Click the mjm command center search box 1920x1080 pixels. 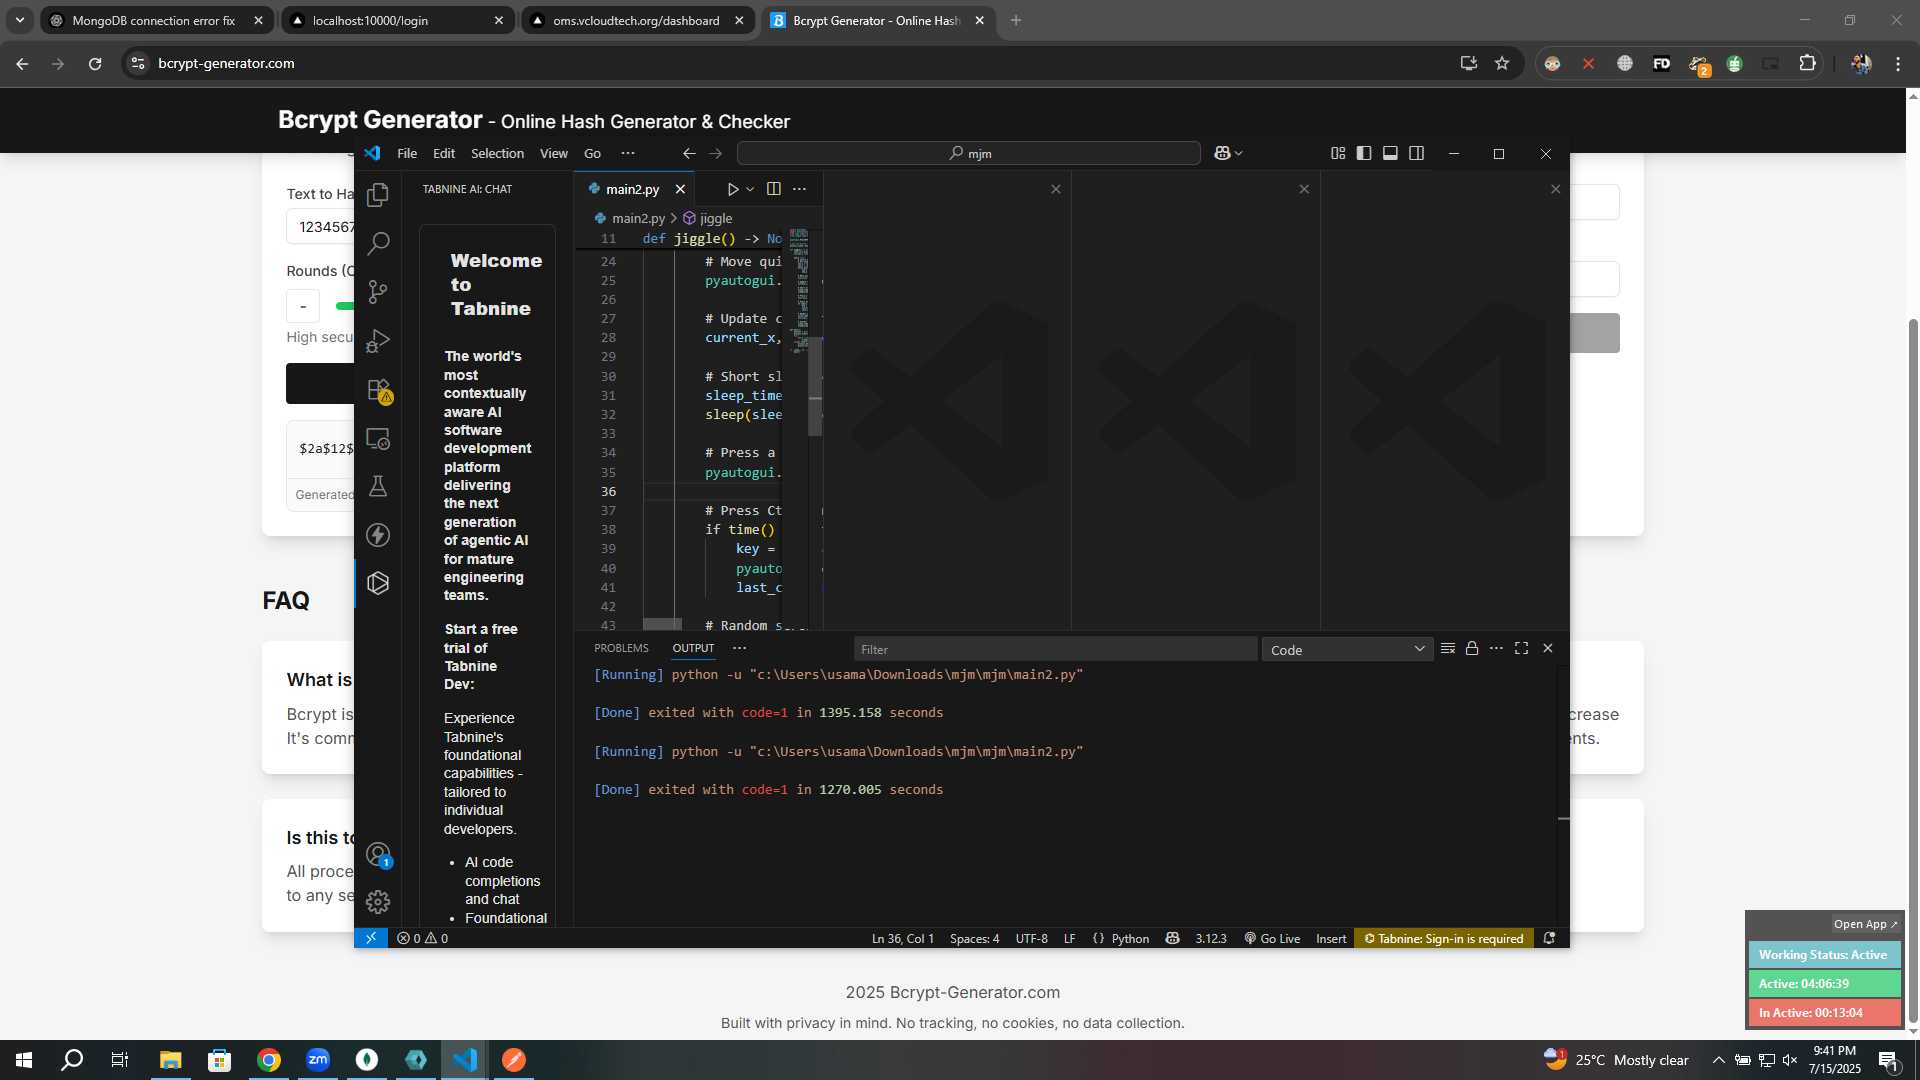click(968, 153)
